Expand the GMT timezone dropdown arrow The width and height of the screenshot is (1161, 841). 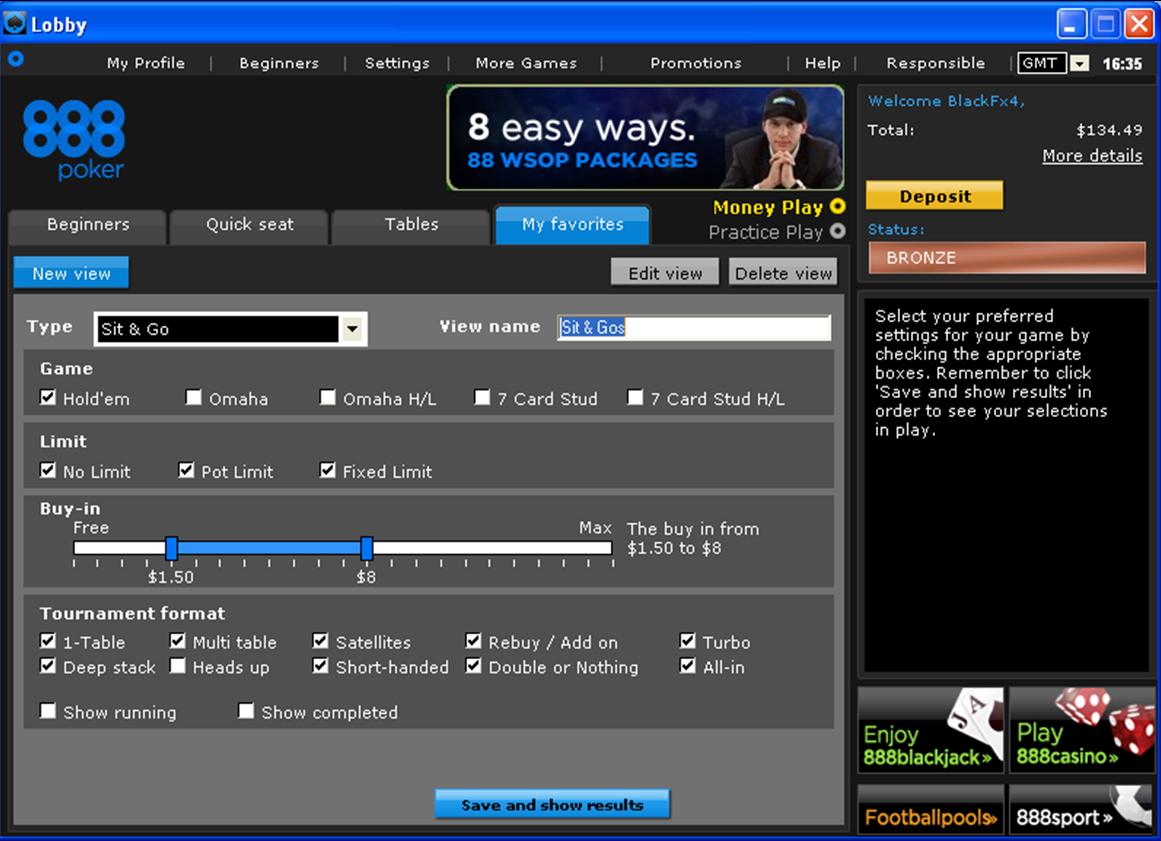[x=1080, y=63]
